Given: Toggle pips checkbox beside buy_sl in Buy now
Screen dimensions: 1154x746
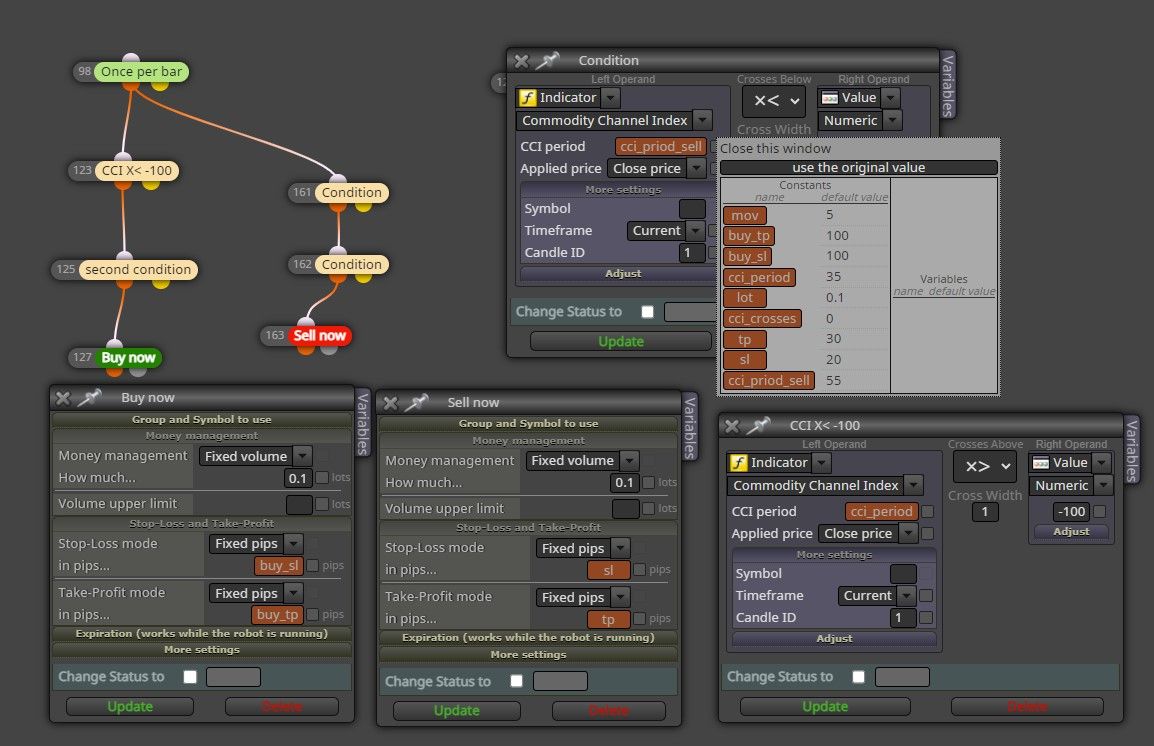Looking at the screenshot, I should pyautogui.click(x=313, y=565).
